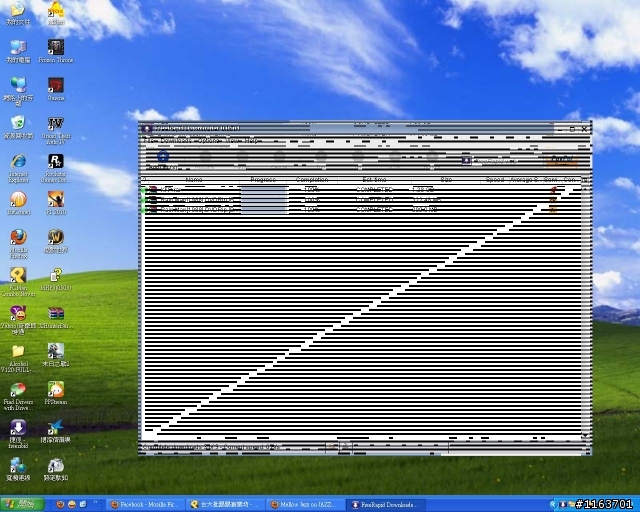The width and height of the screenshot is (640, 512).
Task: Open the Help menu
Action: click(252, 140)
